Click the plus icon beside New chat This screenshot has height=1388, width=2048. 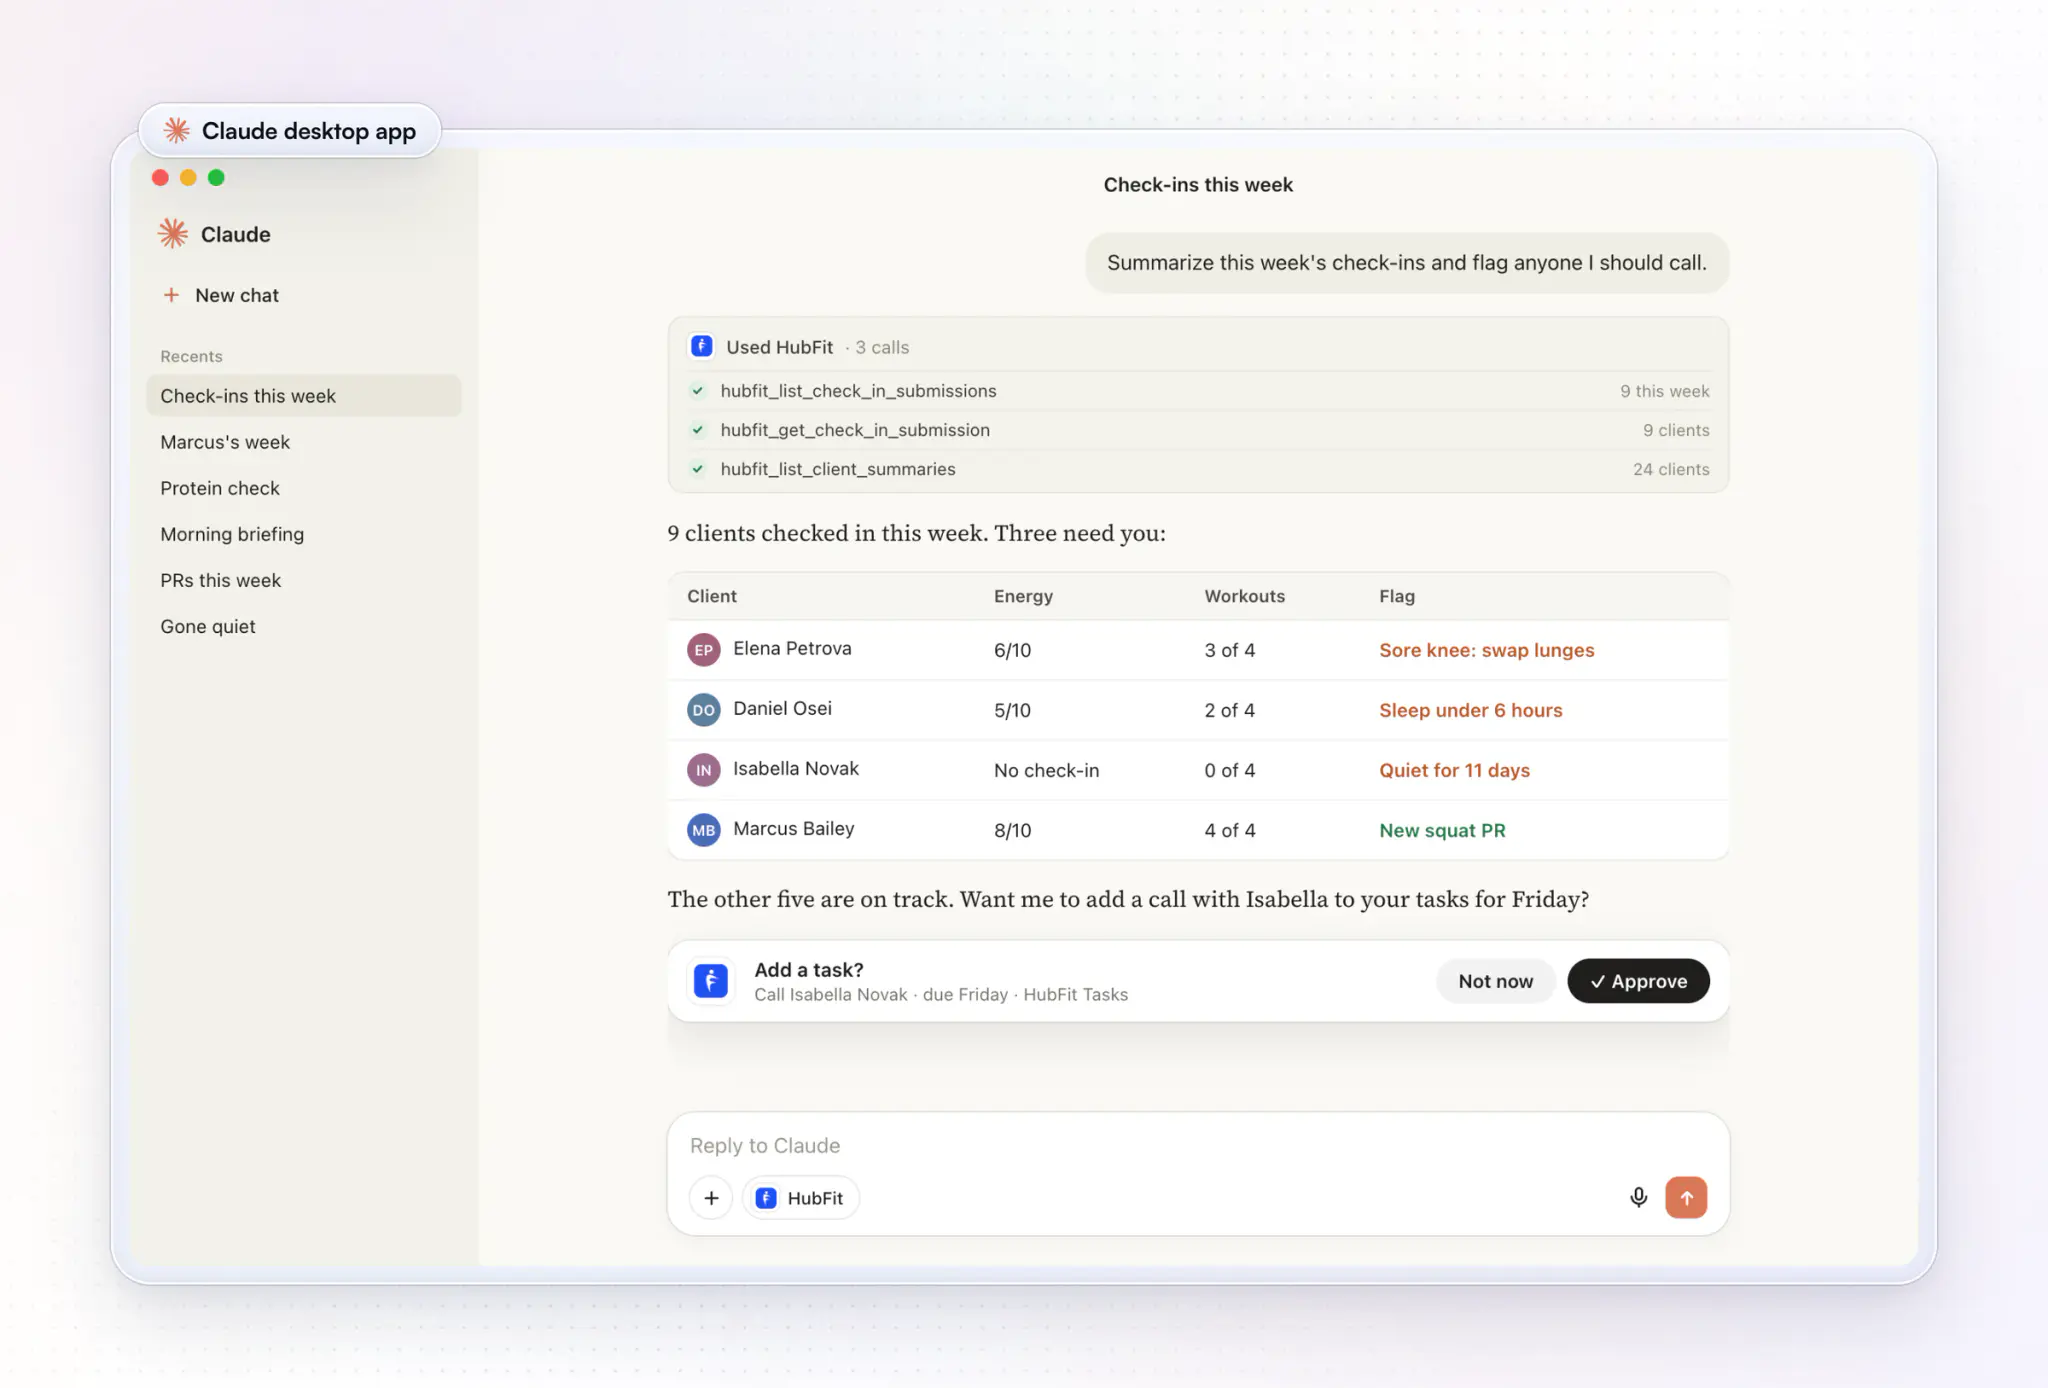(171, 295)
